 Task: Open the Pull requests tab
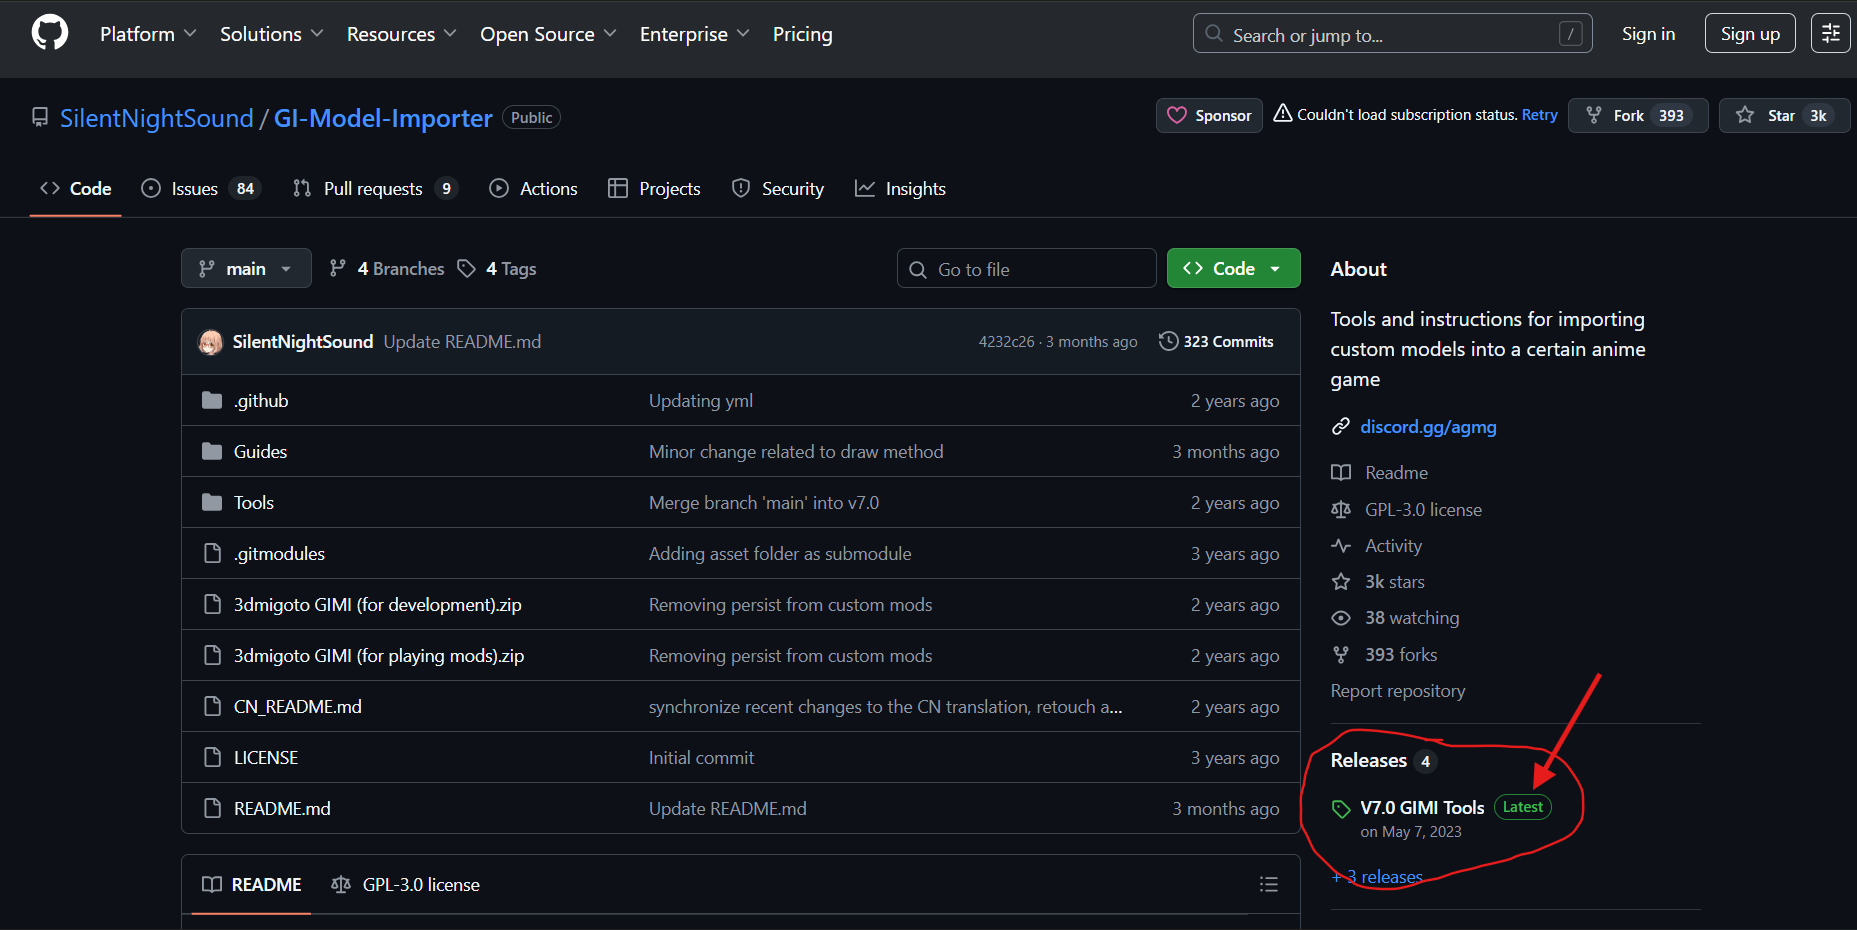pyautogui.click(x=375, y=188)
